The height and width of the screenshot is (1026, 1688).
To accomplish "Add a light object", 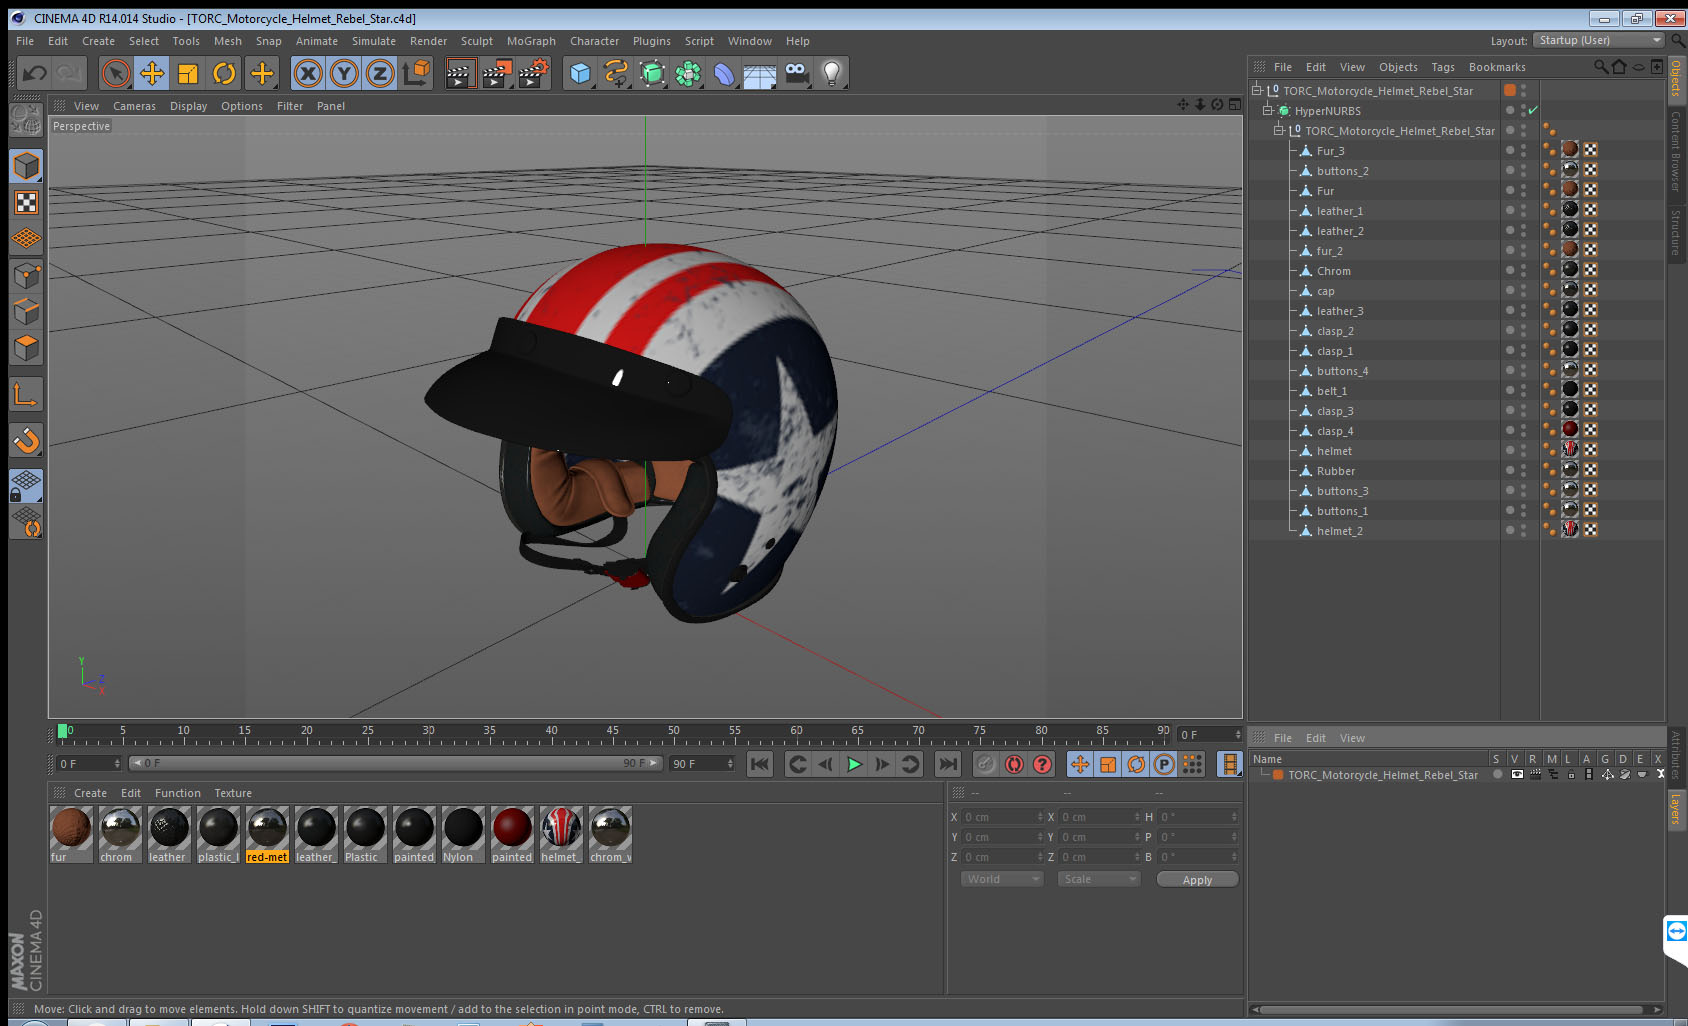I will click(832, 73).
